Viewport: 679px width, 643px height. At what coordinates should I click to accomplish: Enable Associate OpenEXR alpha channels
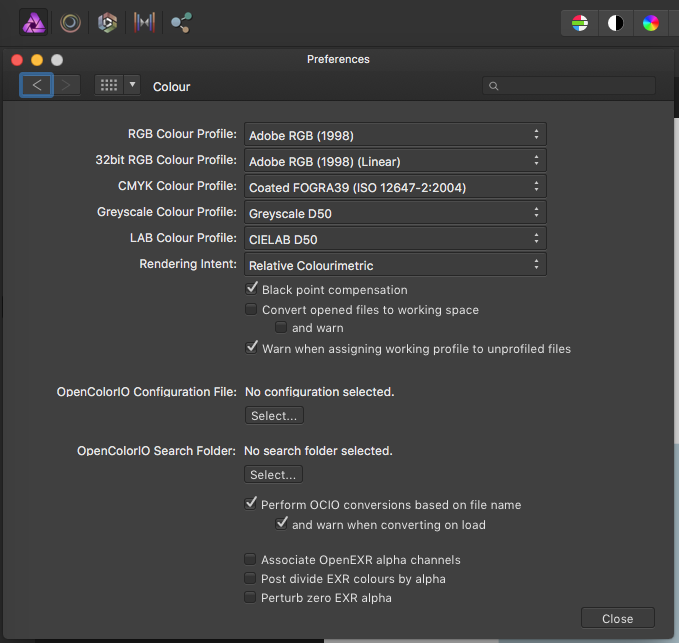250,559
